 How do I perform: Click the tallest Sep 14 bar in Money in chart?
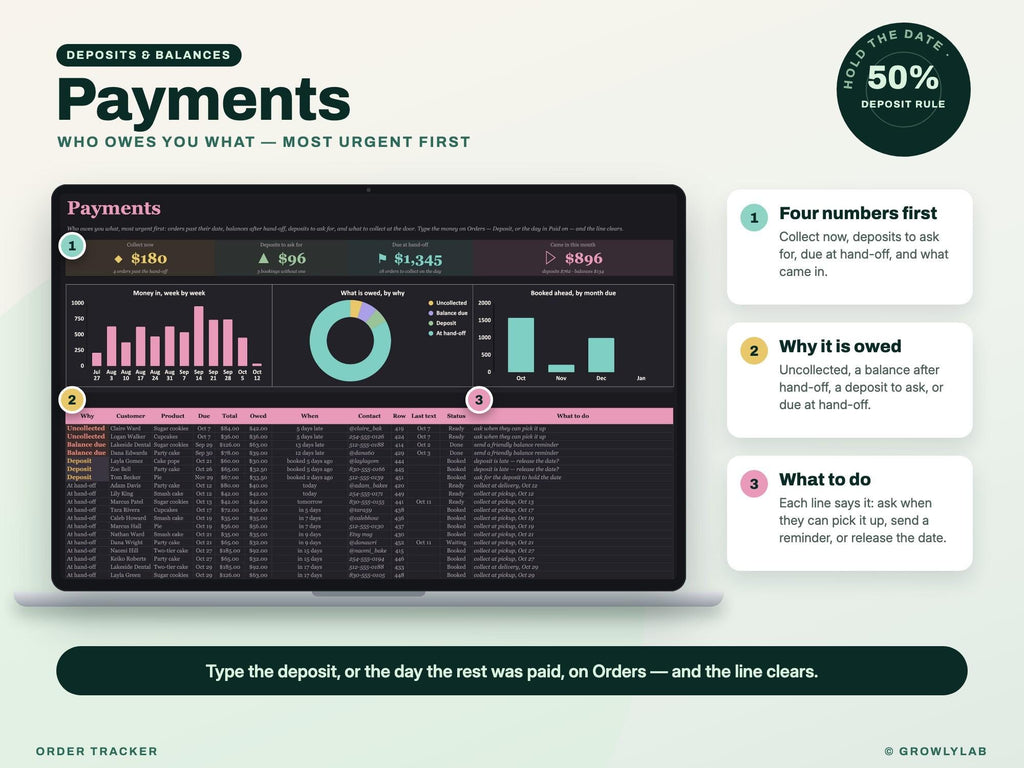coord(199,336)
